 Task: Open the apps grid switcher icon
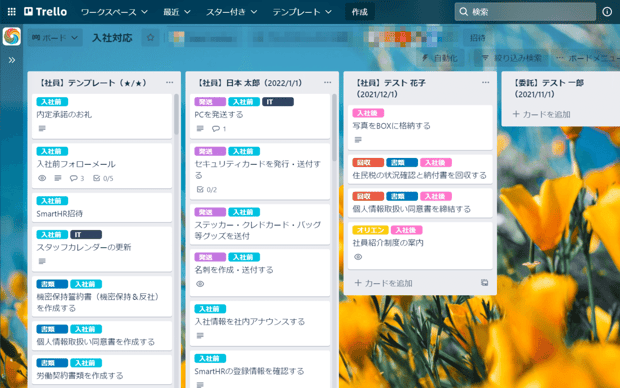(11, 11)
